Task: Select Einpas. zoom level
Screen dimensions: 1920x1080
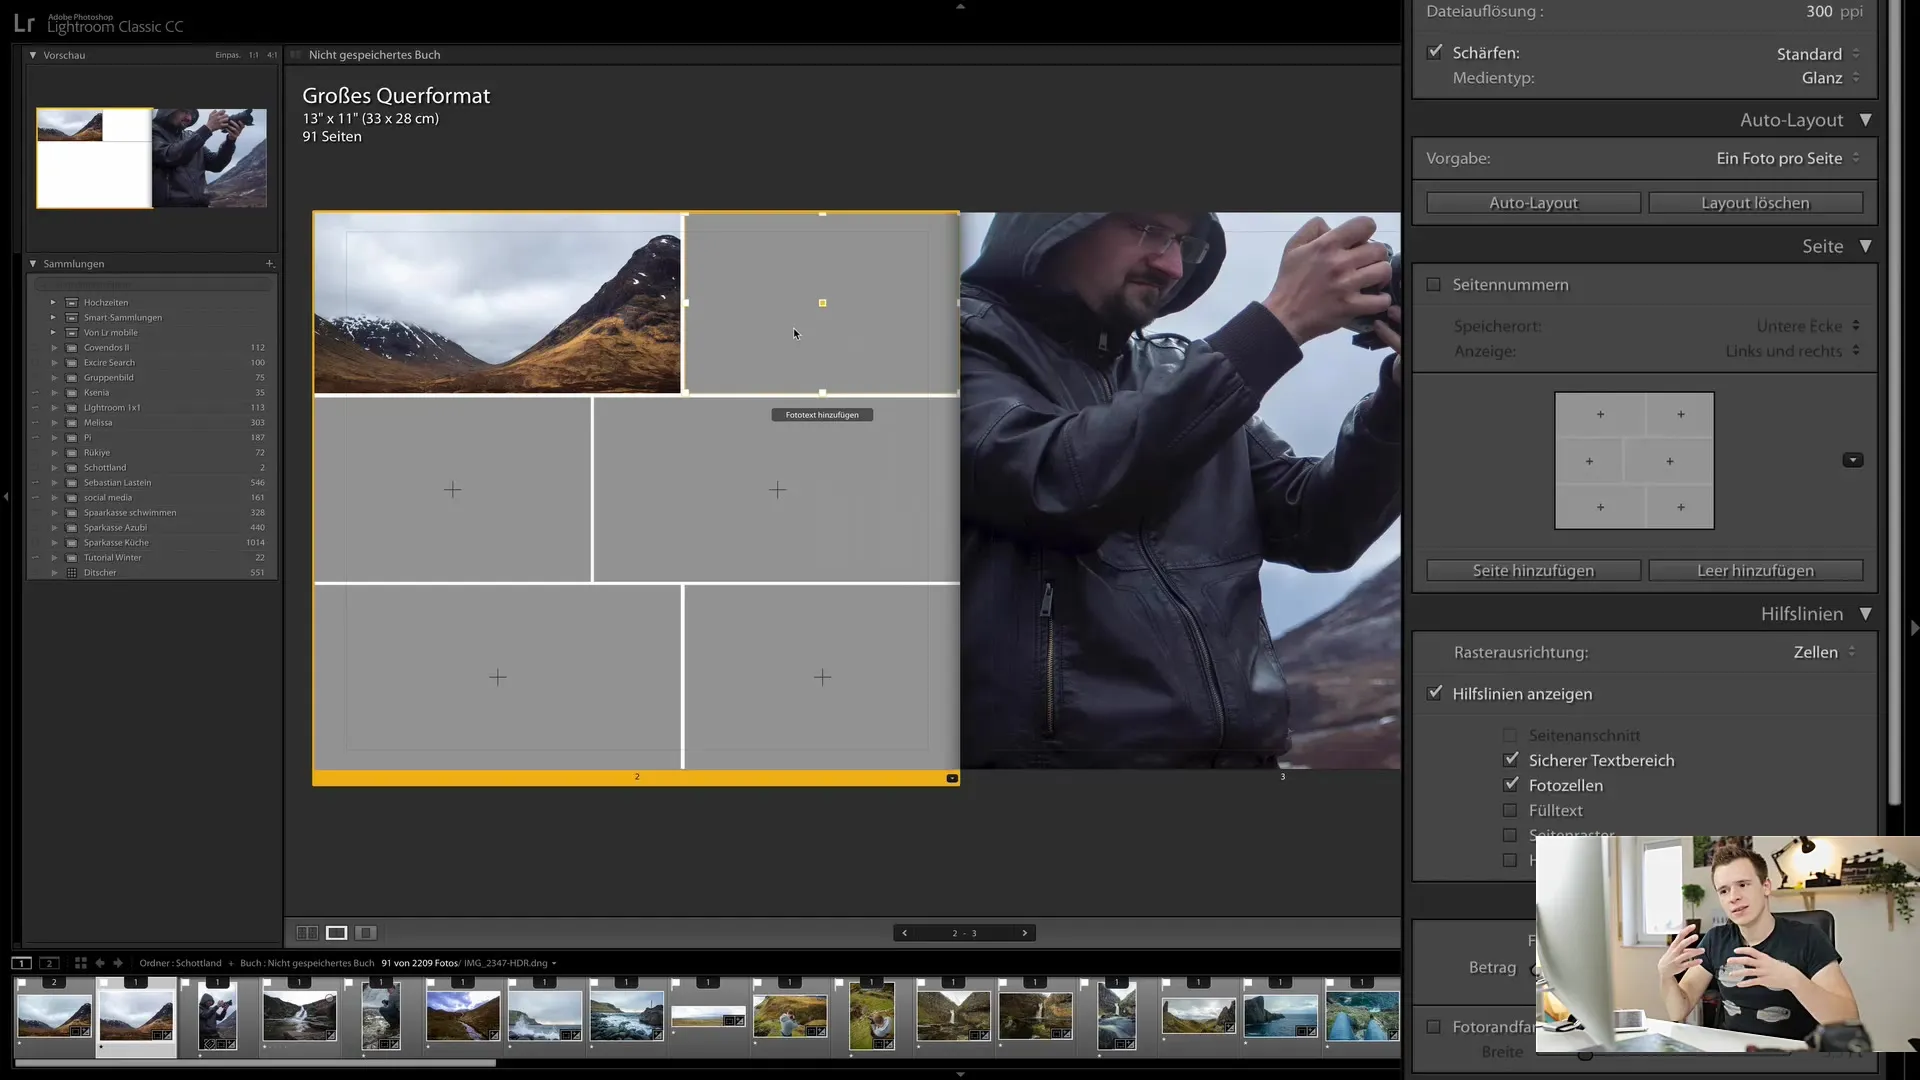Action: click(x=228, y=55)
